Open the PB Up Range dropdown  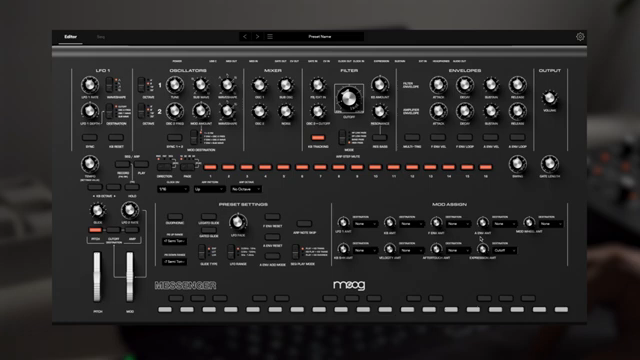coord(175,241)
